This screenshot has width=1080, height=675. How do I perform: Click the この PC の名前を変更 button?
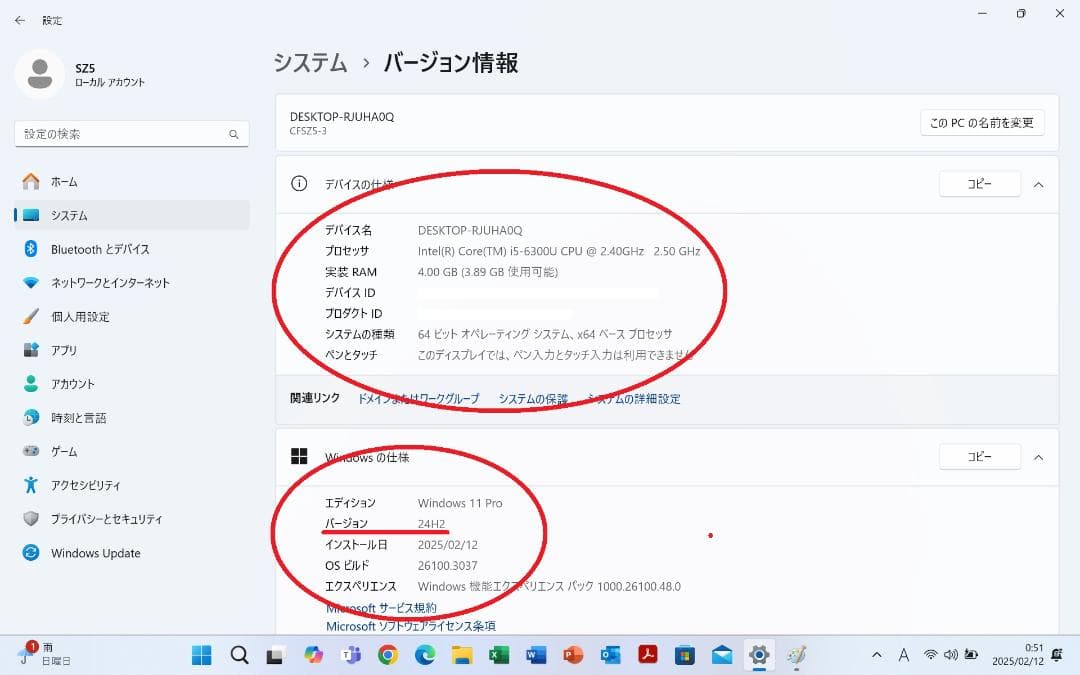coord(983,122)
